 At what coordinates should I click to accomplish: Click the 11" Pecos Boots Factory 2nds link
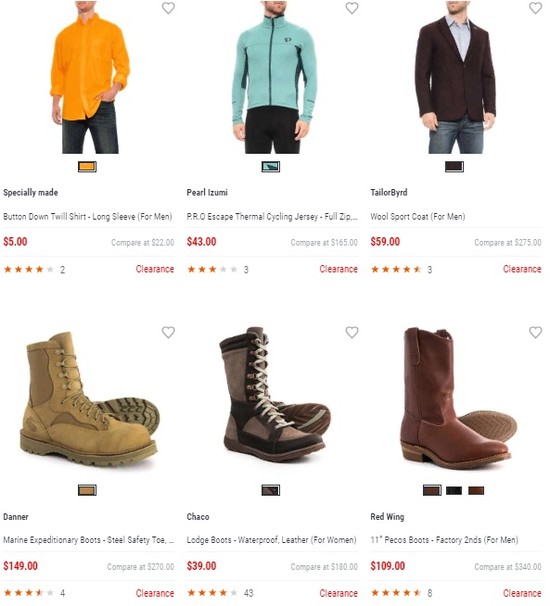444,540
